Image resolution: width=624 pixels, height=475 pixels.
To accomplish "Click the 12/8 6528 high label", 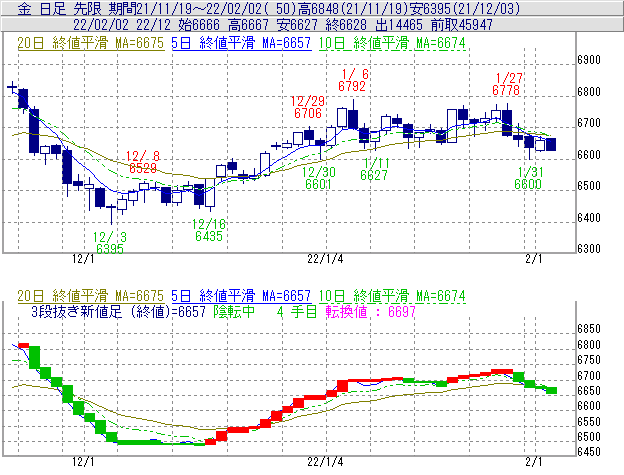I will click(x=142, y=162).
